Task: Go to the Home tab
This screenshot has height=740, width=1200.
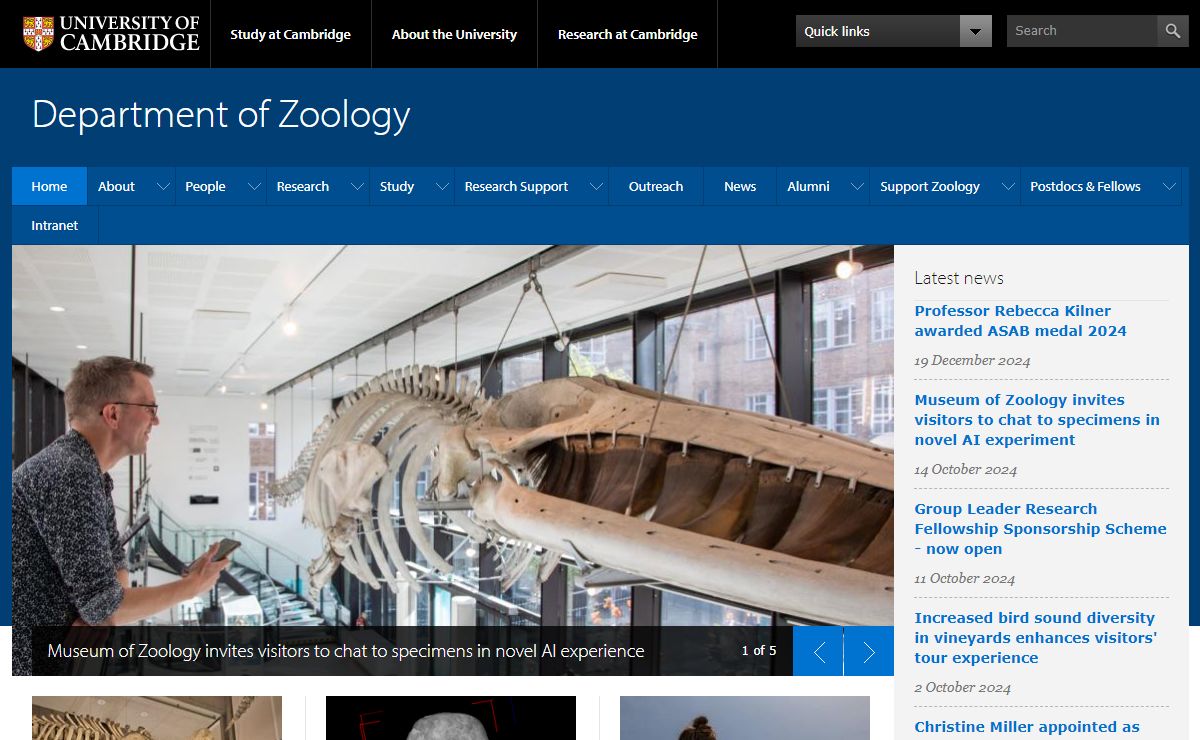Action: (x=49, y=187)
